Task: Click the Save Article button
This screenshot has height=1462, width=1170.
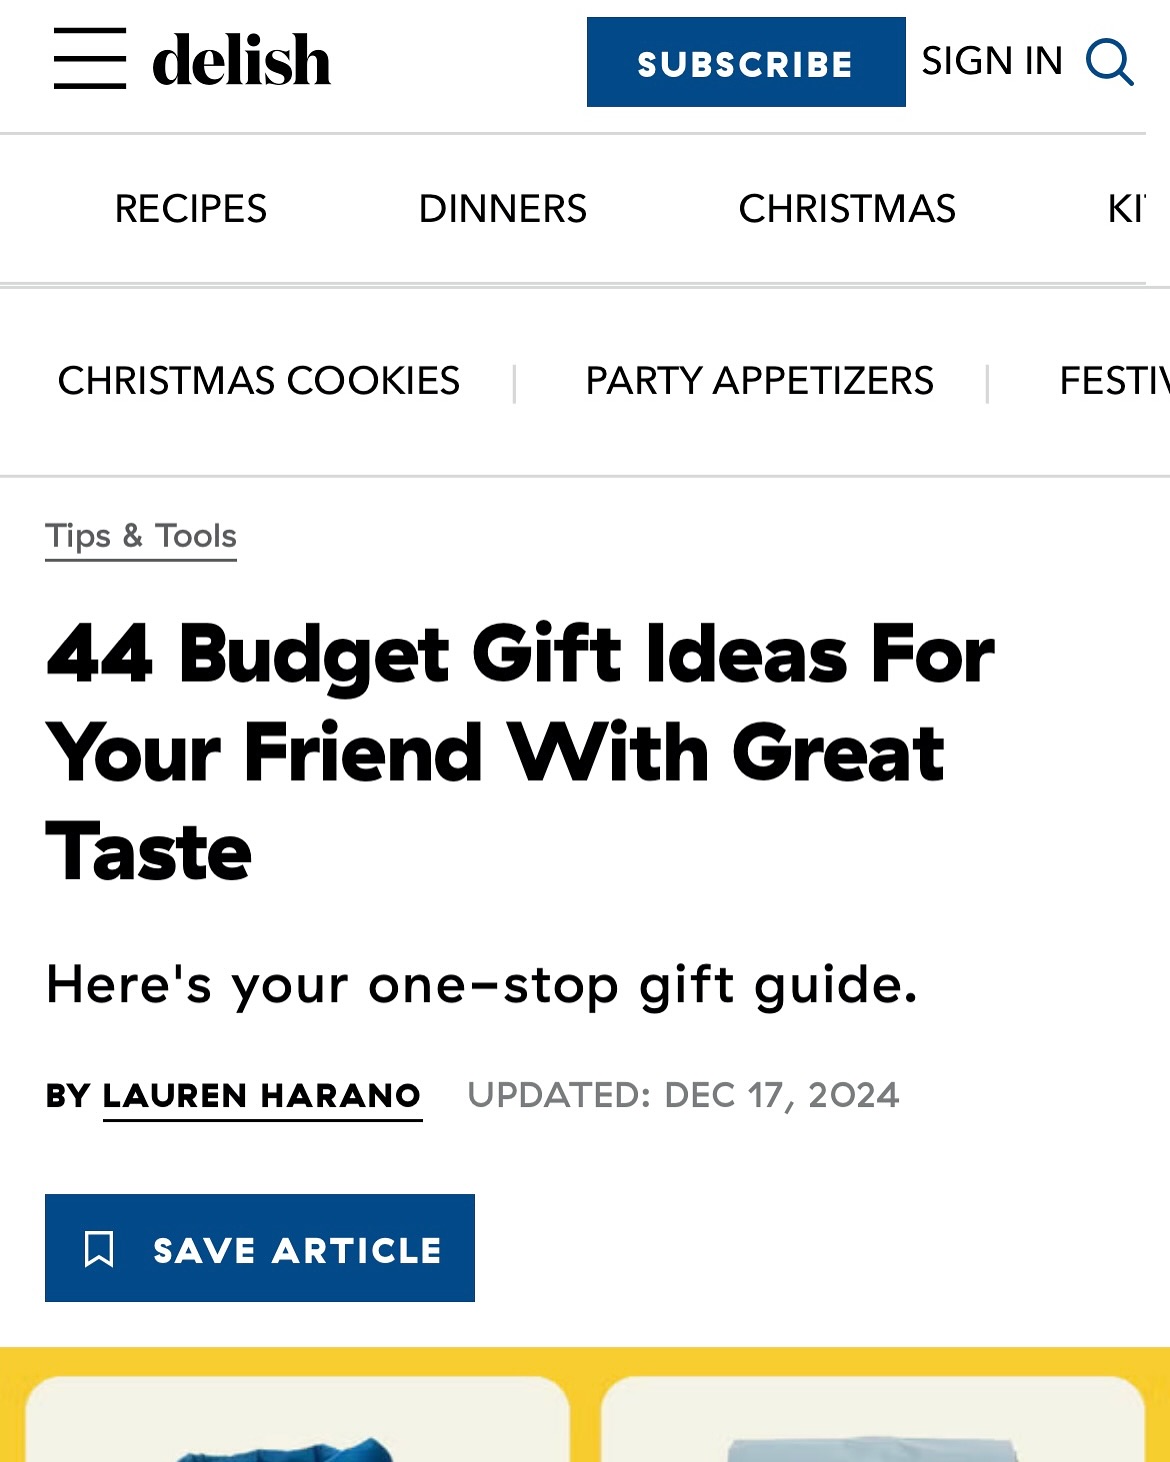Action: [x=260, y=1248]
